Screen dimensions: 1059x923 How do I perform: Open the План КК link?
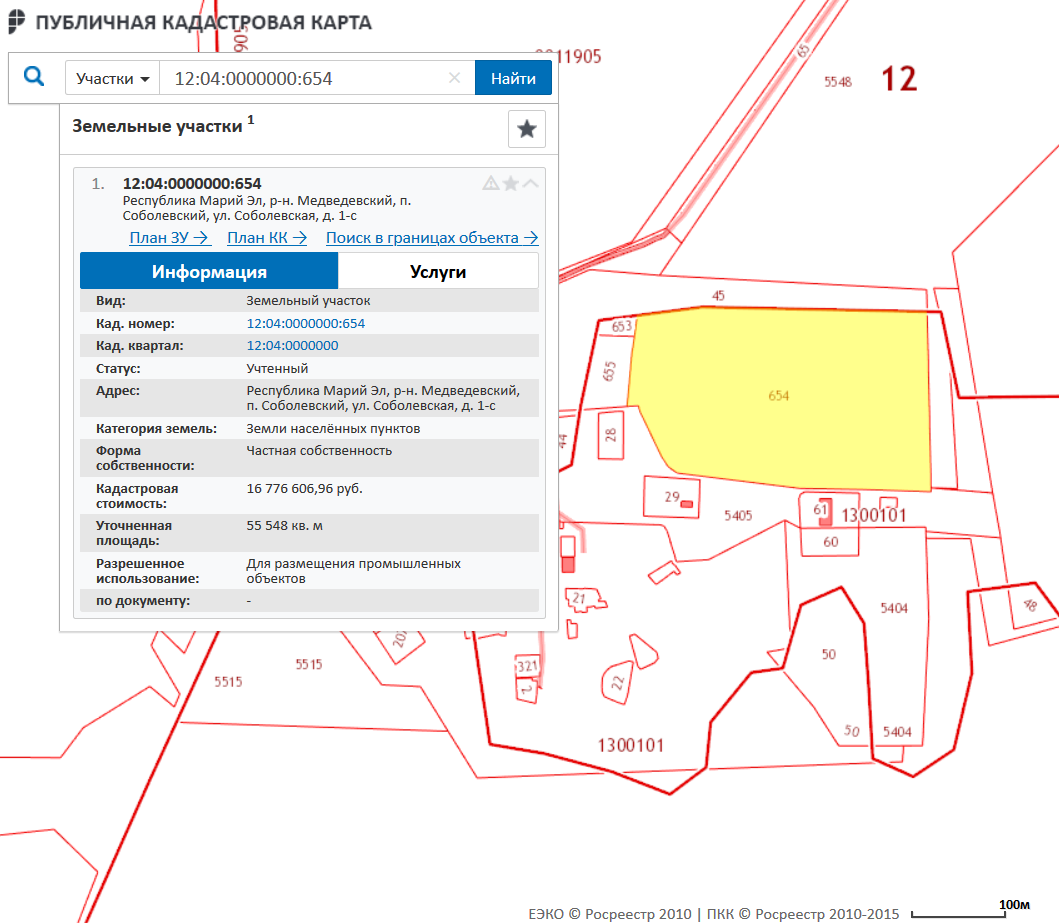(267, 238)
